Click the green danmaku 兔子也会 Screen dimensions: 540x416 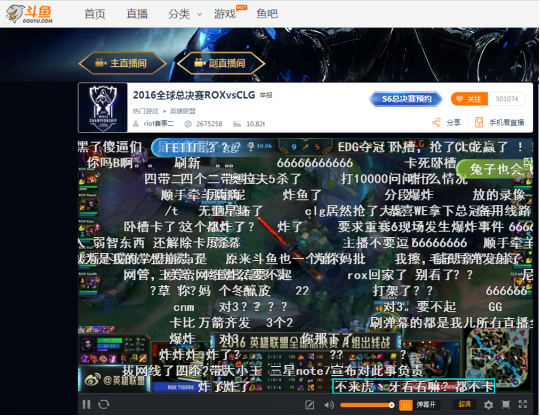495,169
